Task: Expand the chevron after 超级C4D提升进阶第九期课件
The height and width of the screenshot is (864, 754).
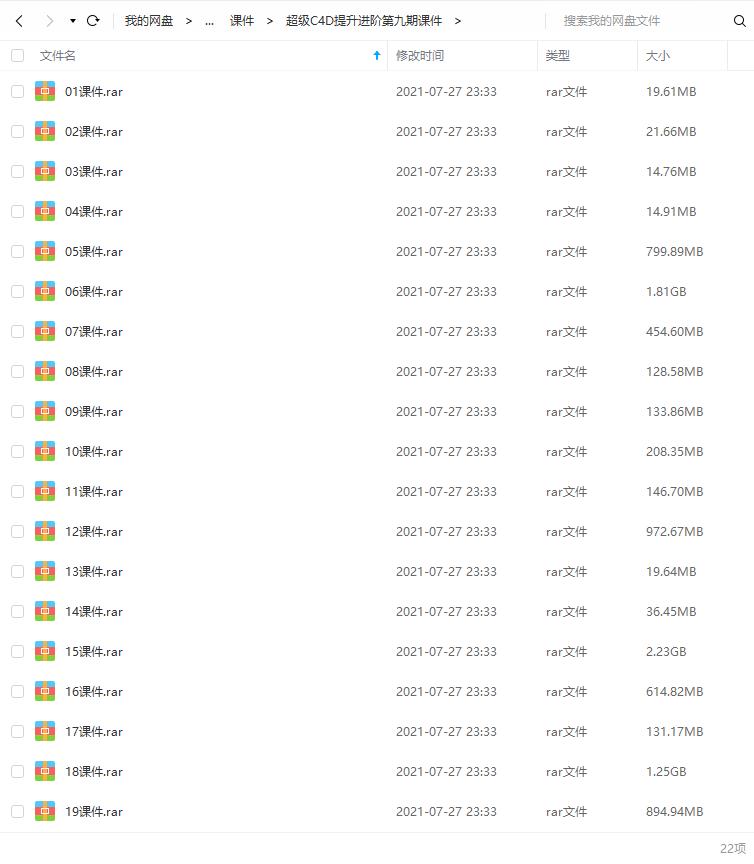Action: pyautogui.click(x=457, y=21)
